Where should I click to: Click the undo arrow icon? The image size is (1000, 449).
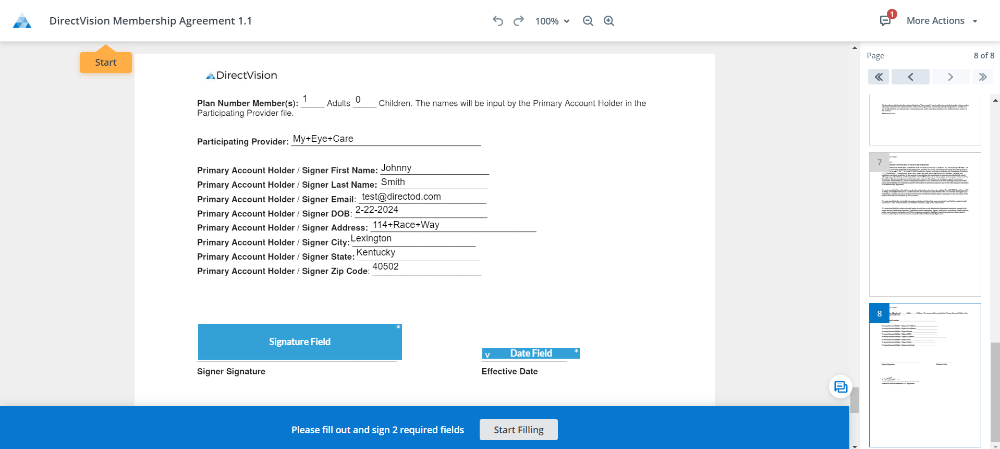(498, 21)
